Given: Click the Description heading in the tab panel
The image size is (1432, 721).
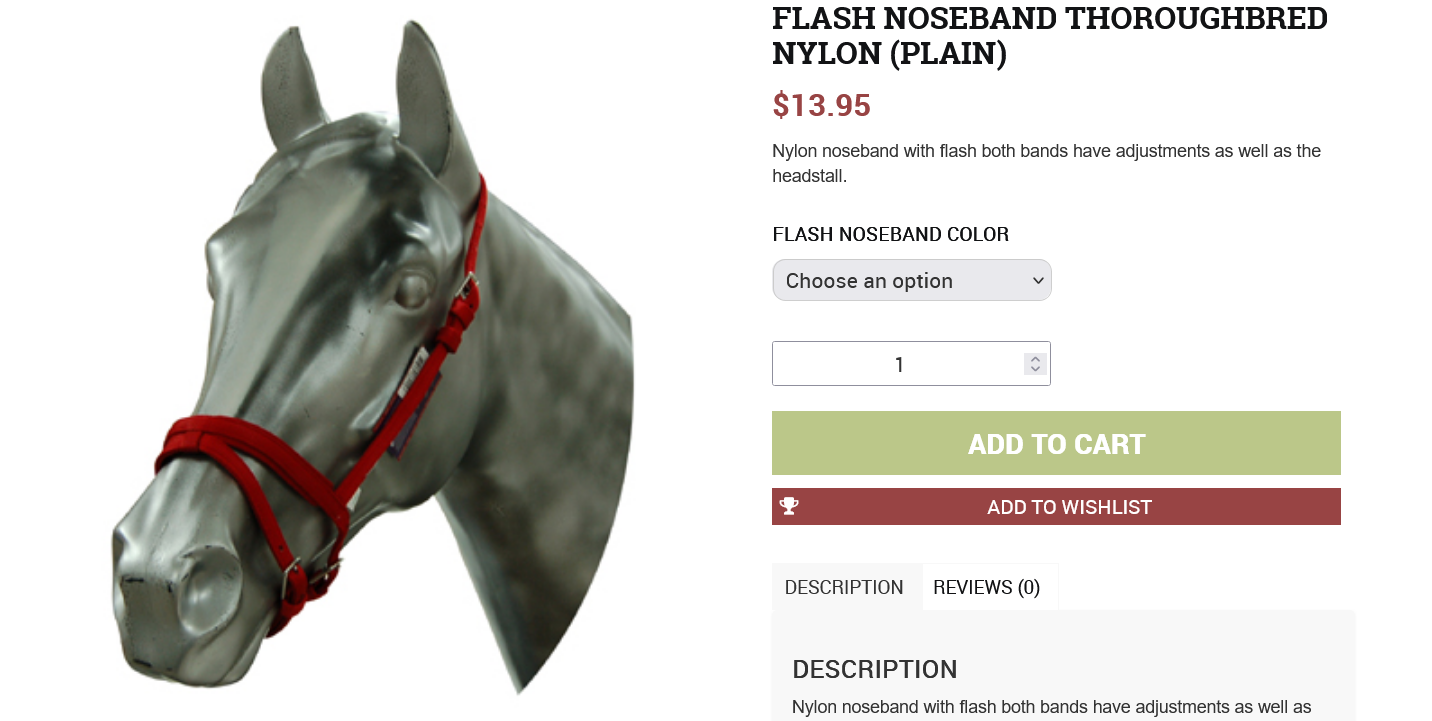Looking at the screenshot, I should click(874, 669).
